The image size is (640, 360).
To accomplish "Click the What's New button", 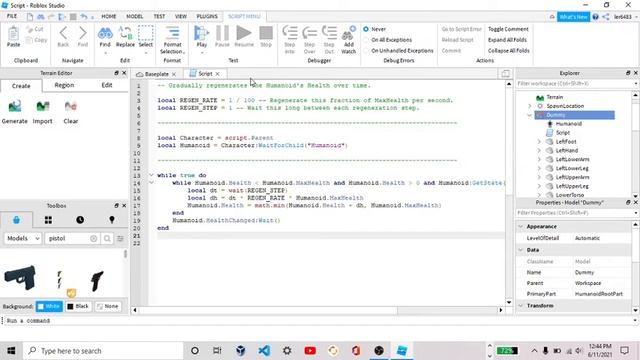I will tap(573, 17).
